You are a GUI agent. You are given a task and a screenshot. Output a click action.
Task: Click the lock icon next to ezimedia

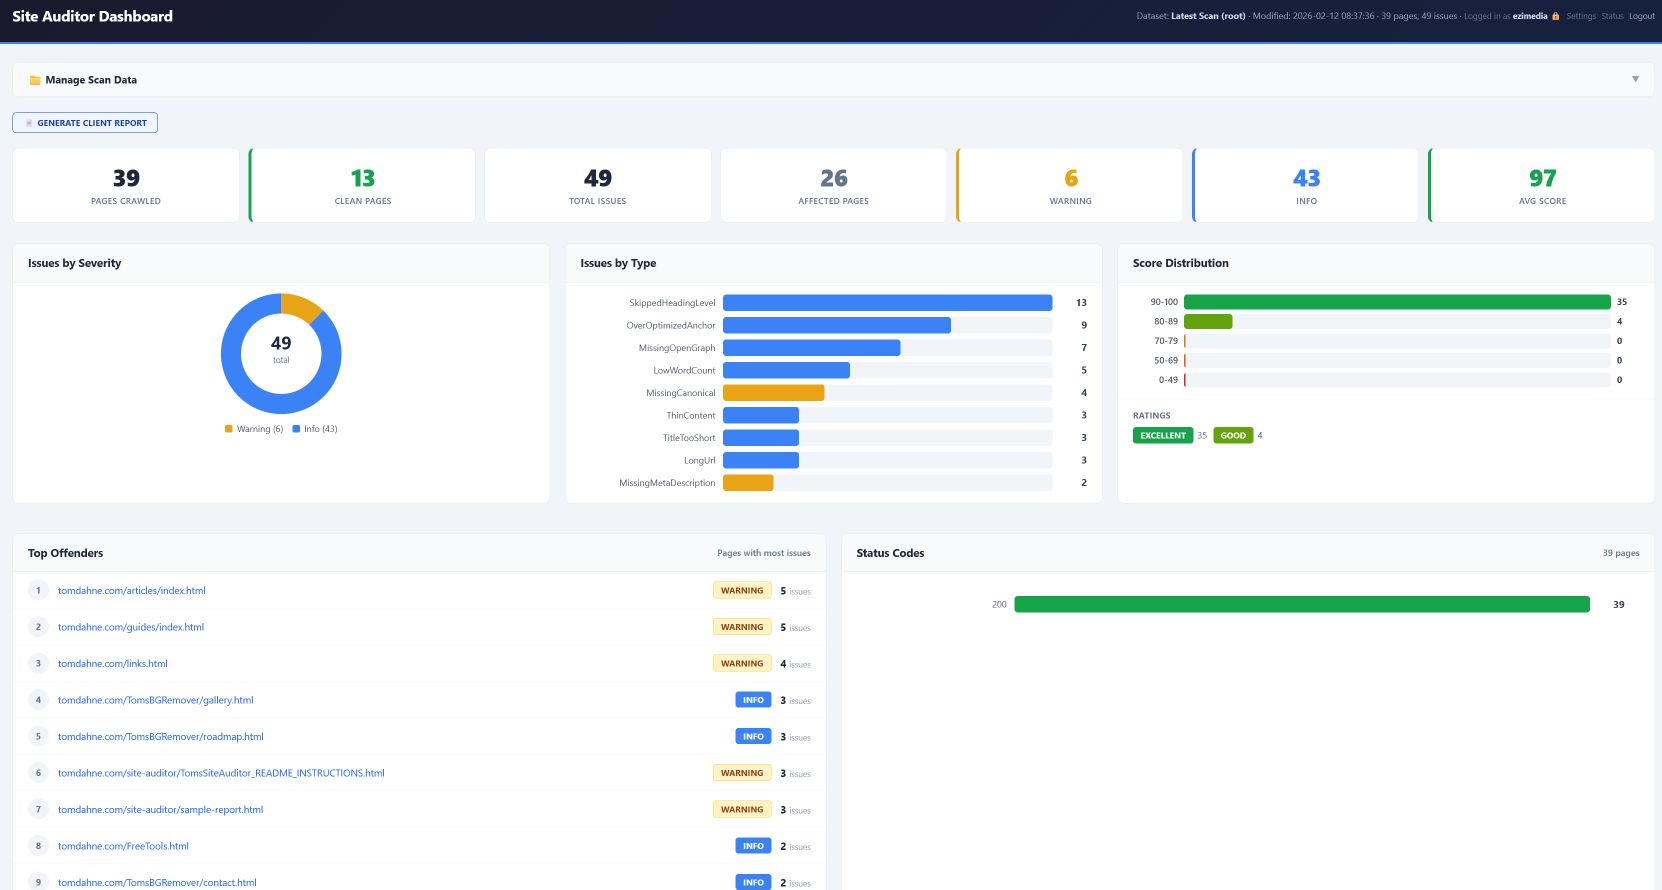pyautogui.click(x=1555, y=16)
